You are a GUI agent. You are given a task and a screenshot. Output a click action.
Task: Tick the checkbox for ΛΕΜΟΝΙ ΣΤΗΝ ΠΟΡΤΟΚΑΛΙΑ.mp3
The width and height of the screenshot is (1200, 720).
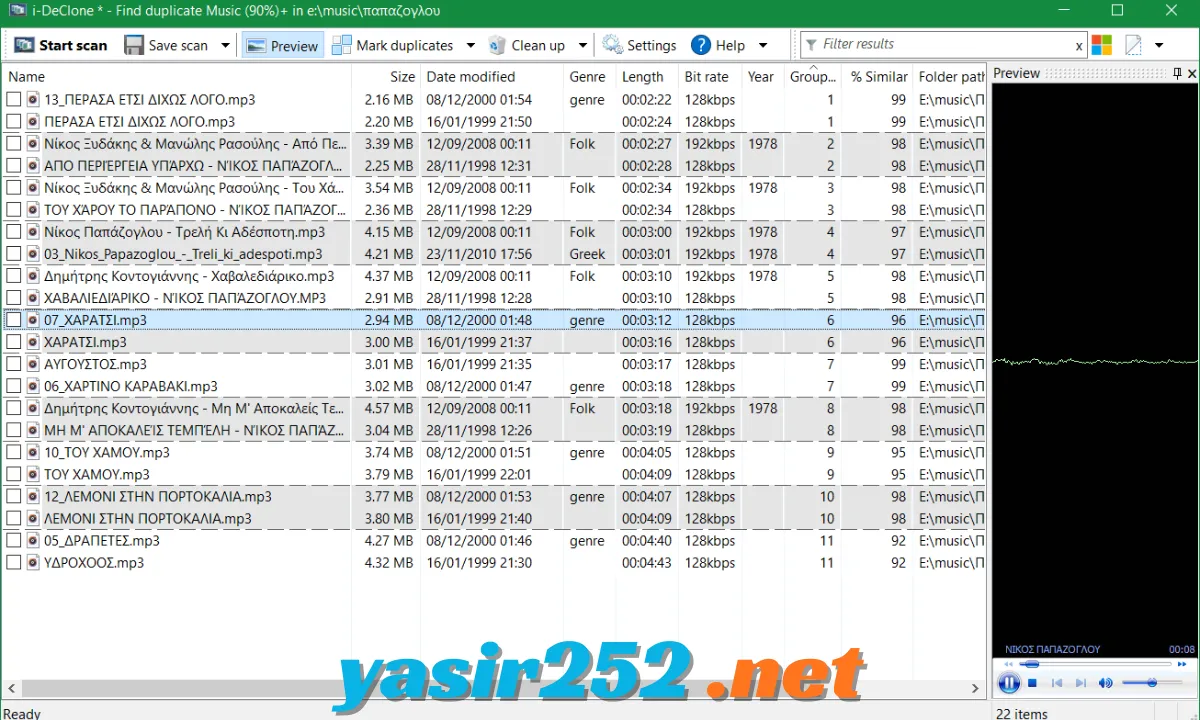tap(14, 518)
